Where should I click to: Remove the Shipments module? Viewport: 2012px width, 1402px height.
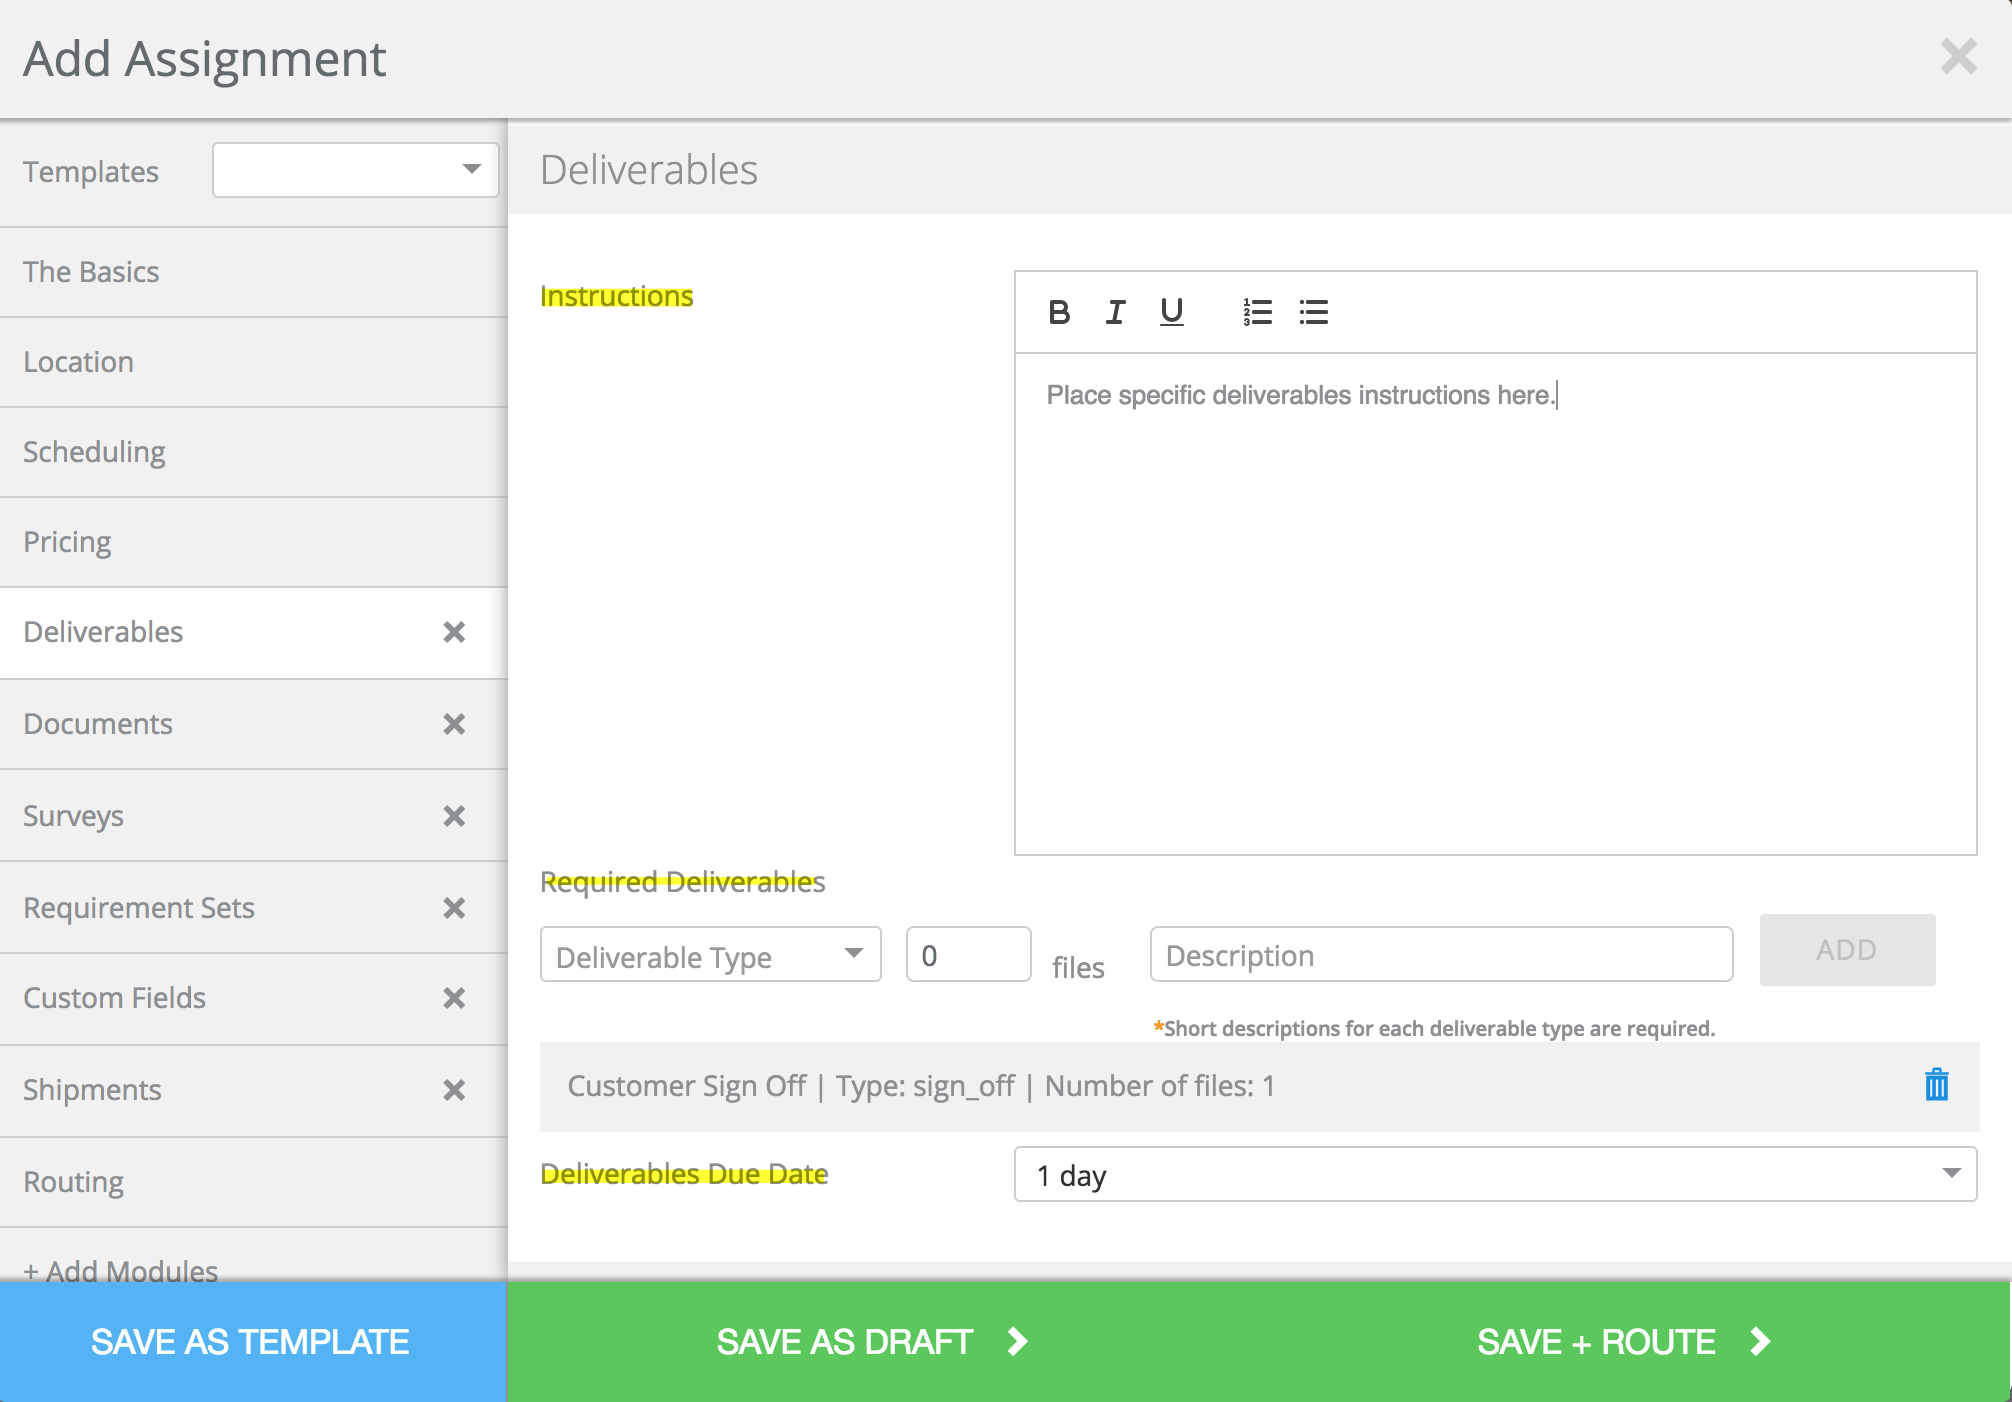pyautogui.click(x=454, y=1090)
